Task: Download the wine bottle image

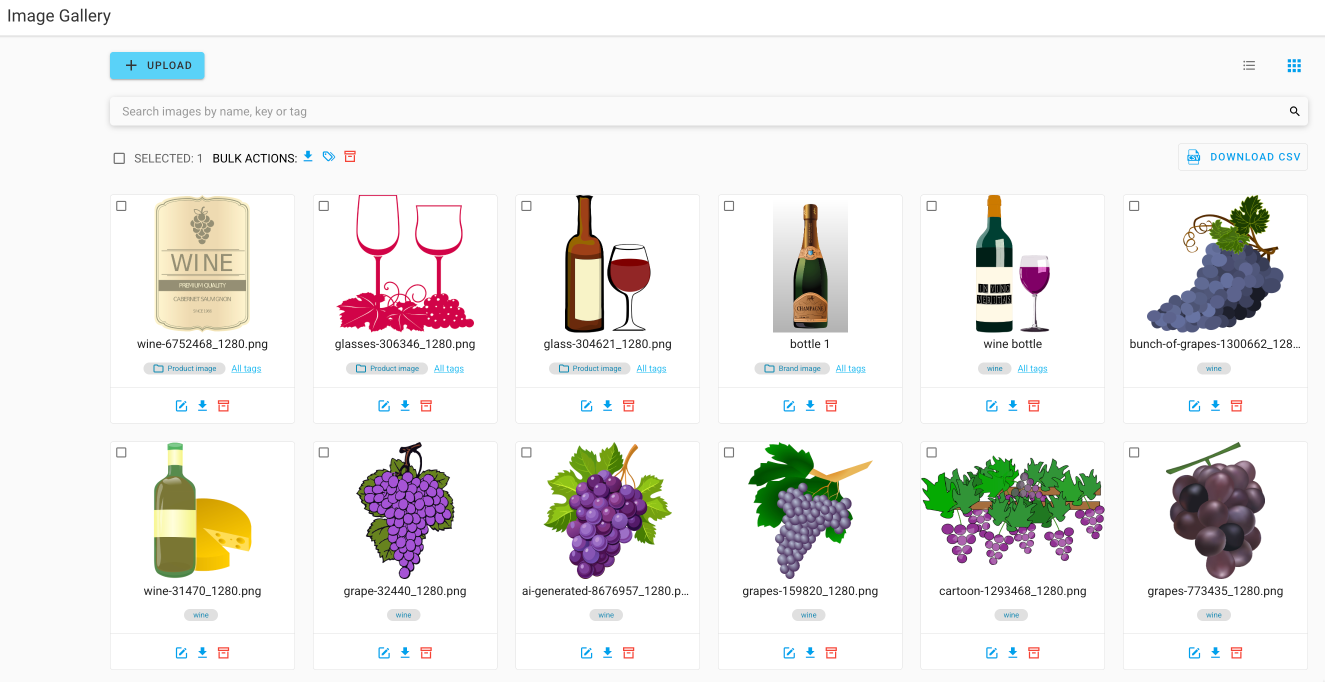Action: (x=1013, y=405)
